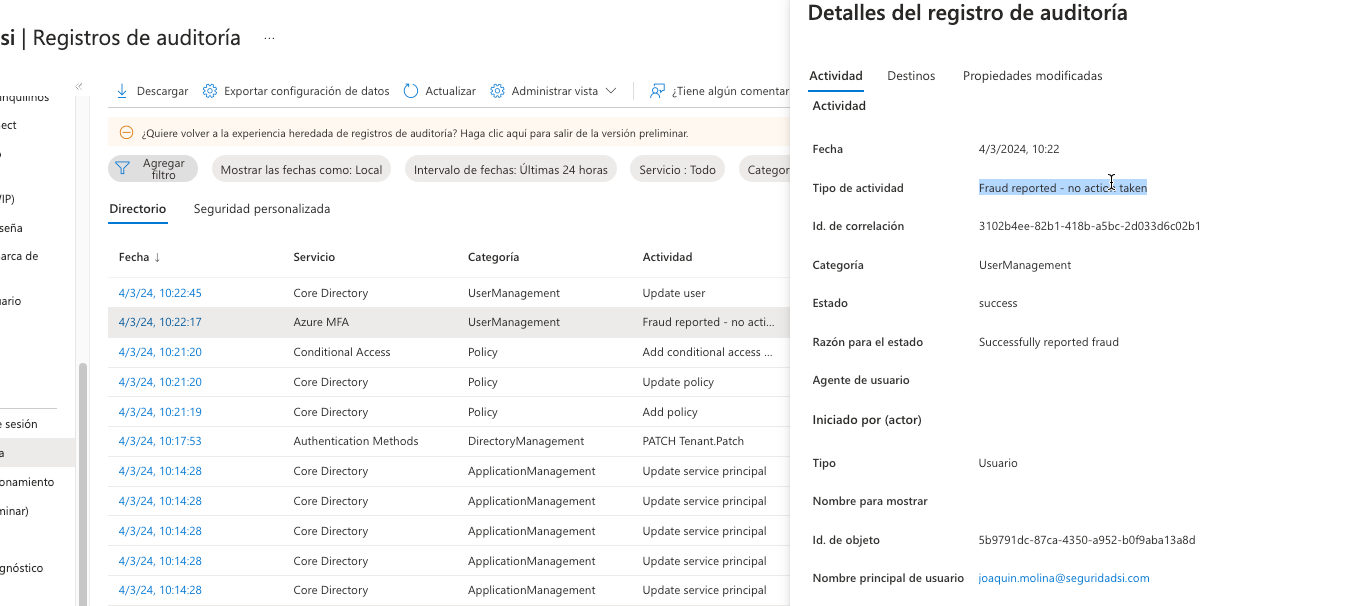
Task: Click the Exportar configuración de datos gear icon
Action: point(210,91)
